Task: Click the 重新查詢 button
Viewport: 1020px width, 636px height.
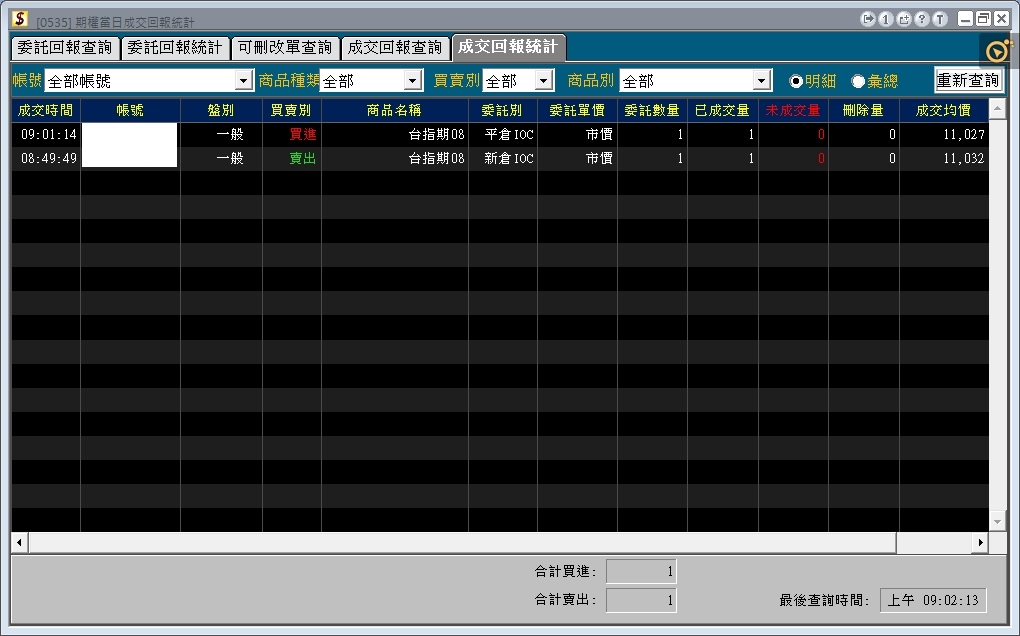Action: [x=968, y=80]
